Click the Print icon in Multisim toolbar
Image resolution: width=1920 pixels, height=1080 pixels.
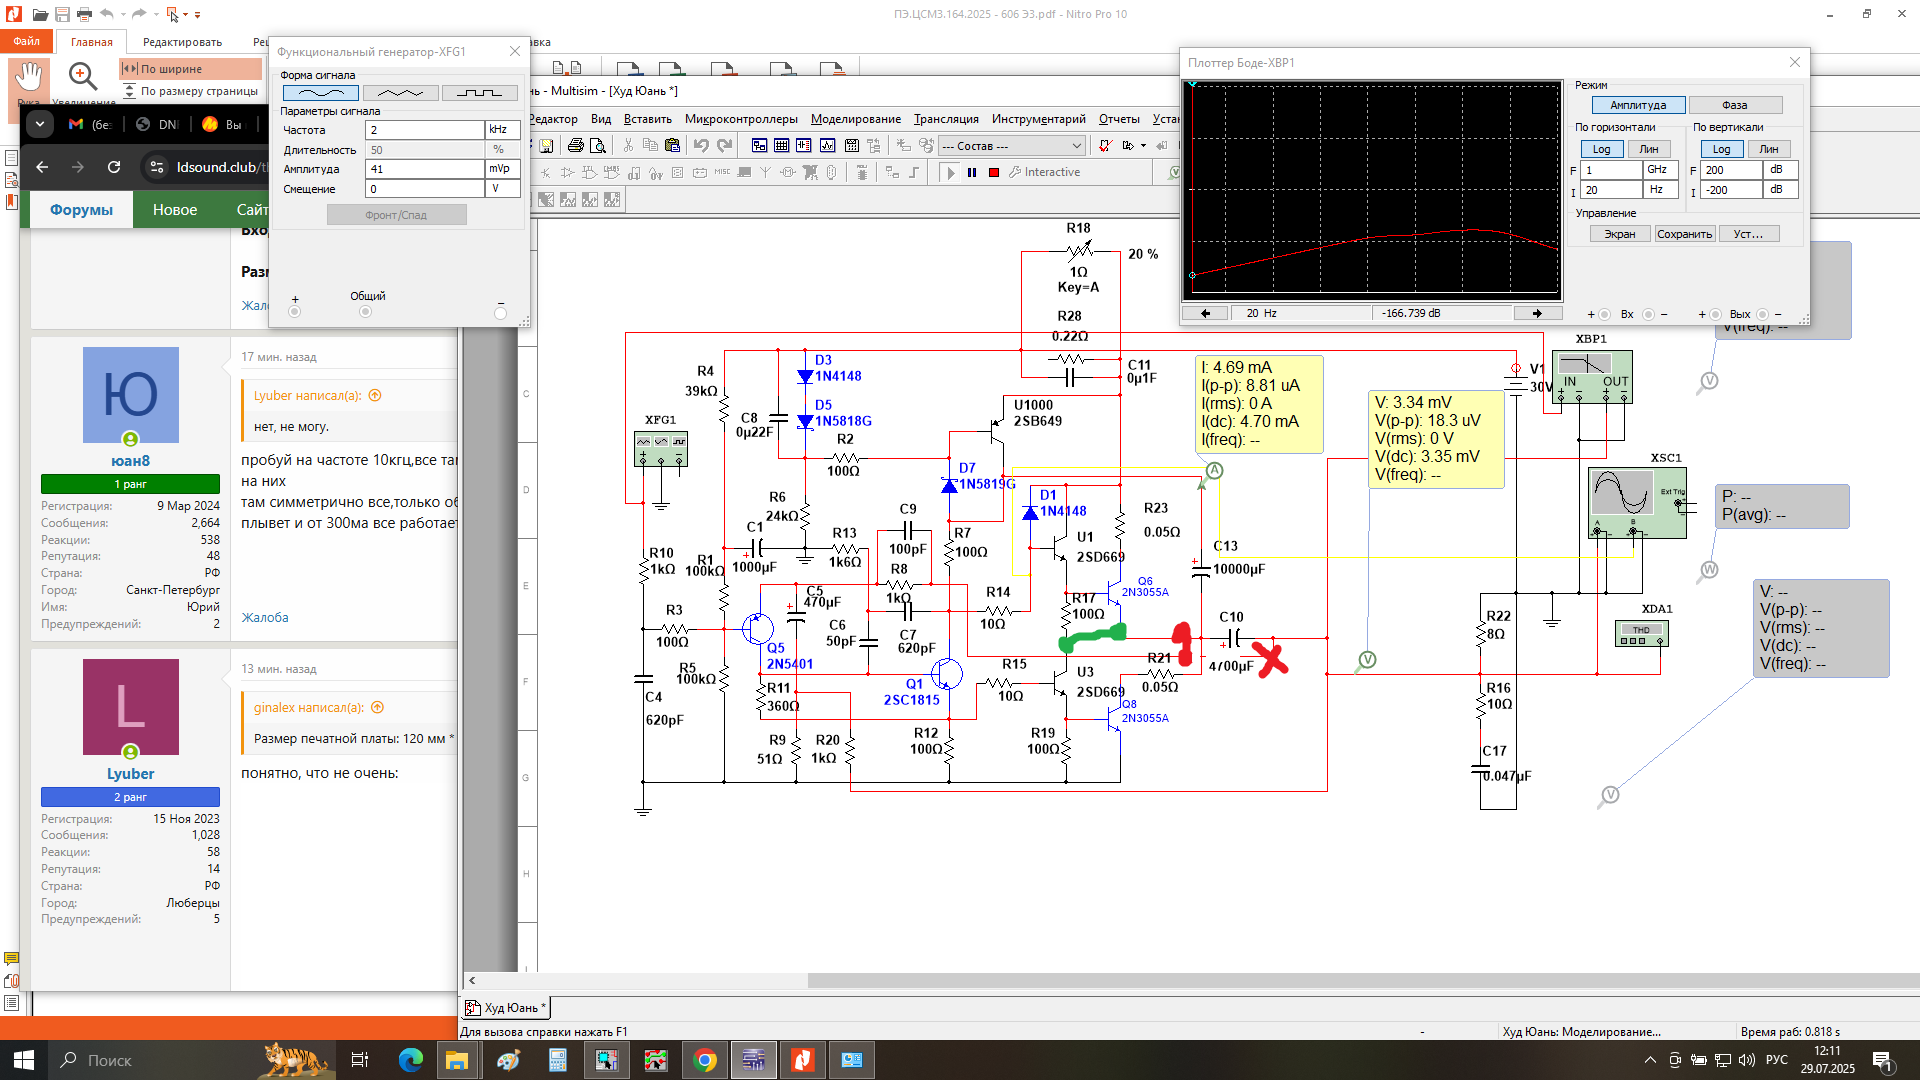tap(575, 146)
